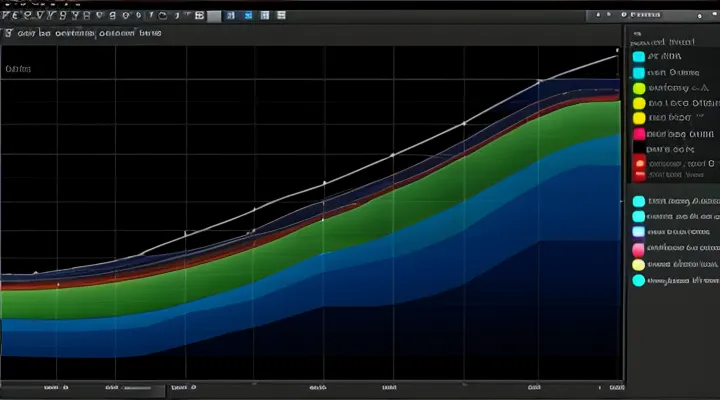Toggle the red series marker in the legend

639,163
